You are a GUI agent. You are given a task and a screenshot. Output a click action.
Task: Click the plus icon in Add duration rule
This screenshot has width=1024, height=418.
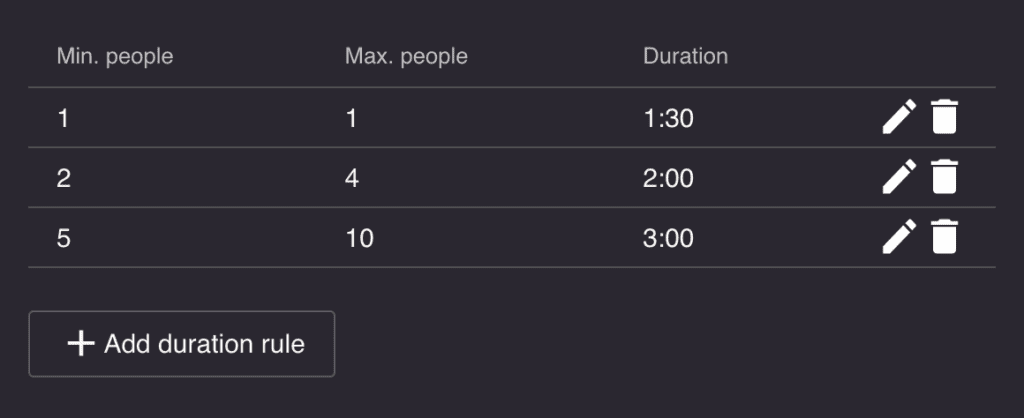point(81,344)
